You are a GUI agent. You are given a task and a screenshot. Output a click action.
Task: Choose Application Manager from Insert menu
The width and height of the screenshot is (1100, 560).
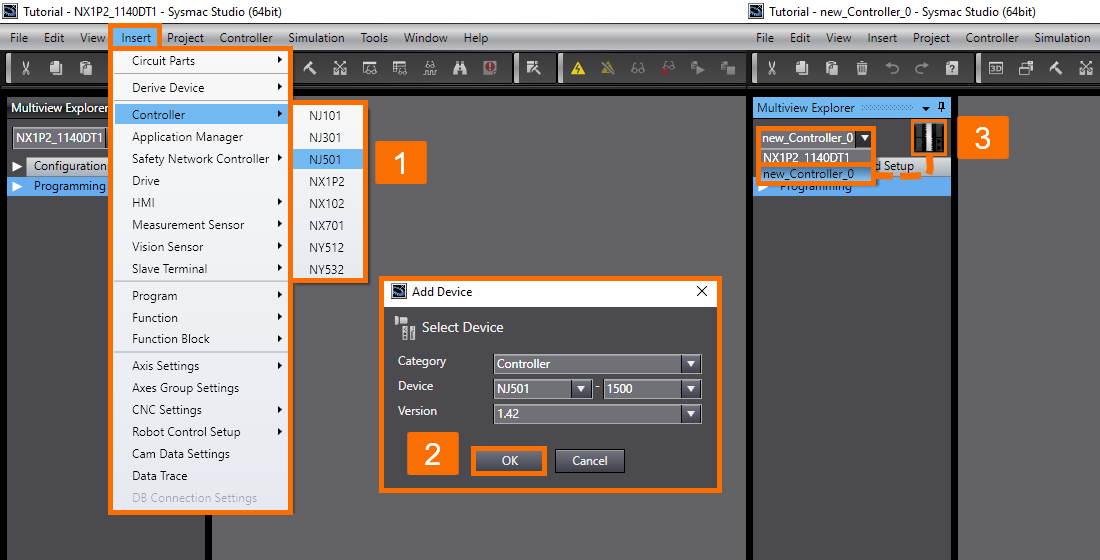(201, 137)
